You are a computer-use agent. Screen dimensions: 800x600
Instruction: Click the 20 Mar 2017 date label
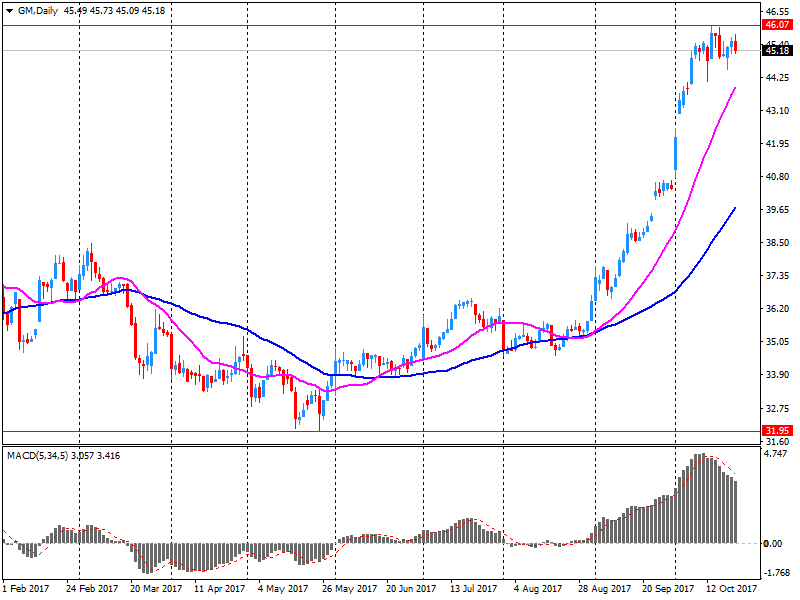tap(156, 589)
